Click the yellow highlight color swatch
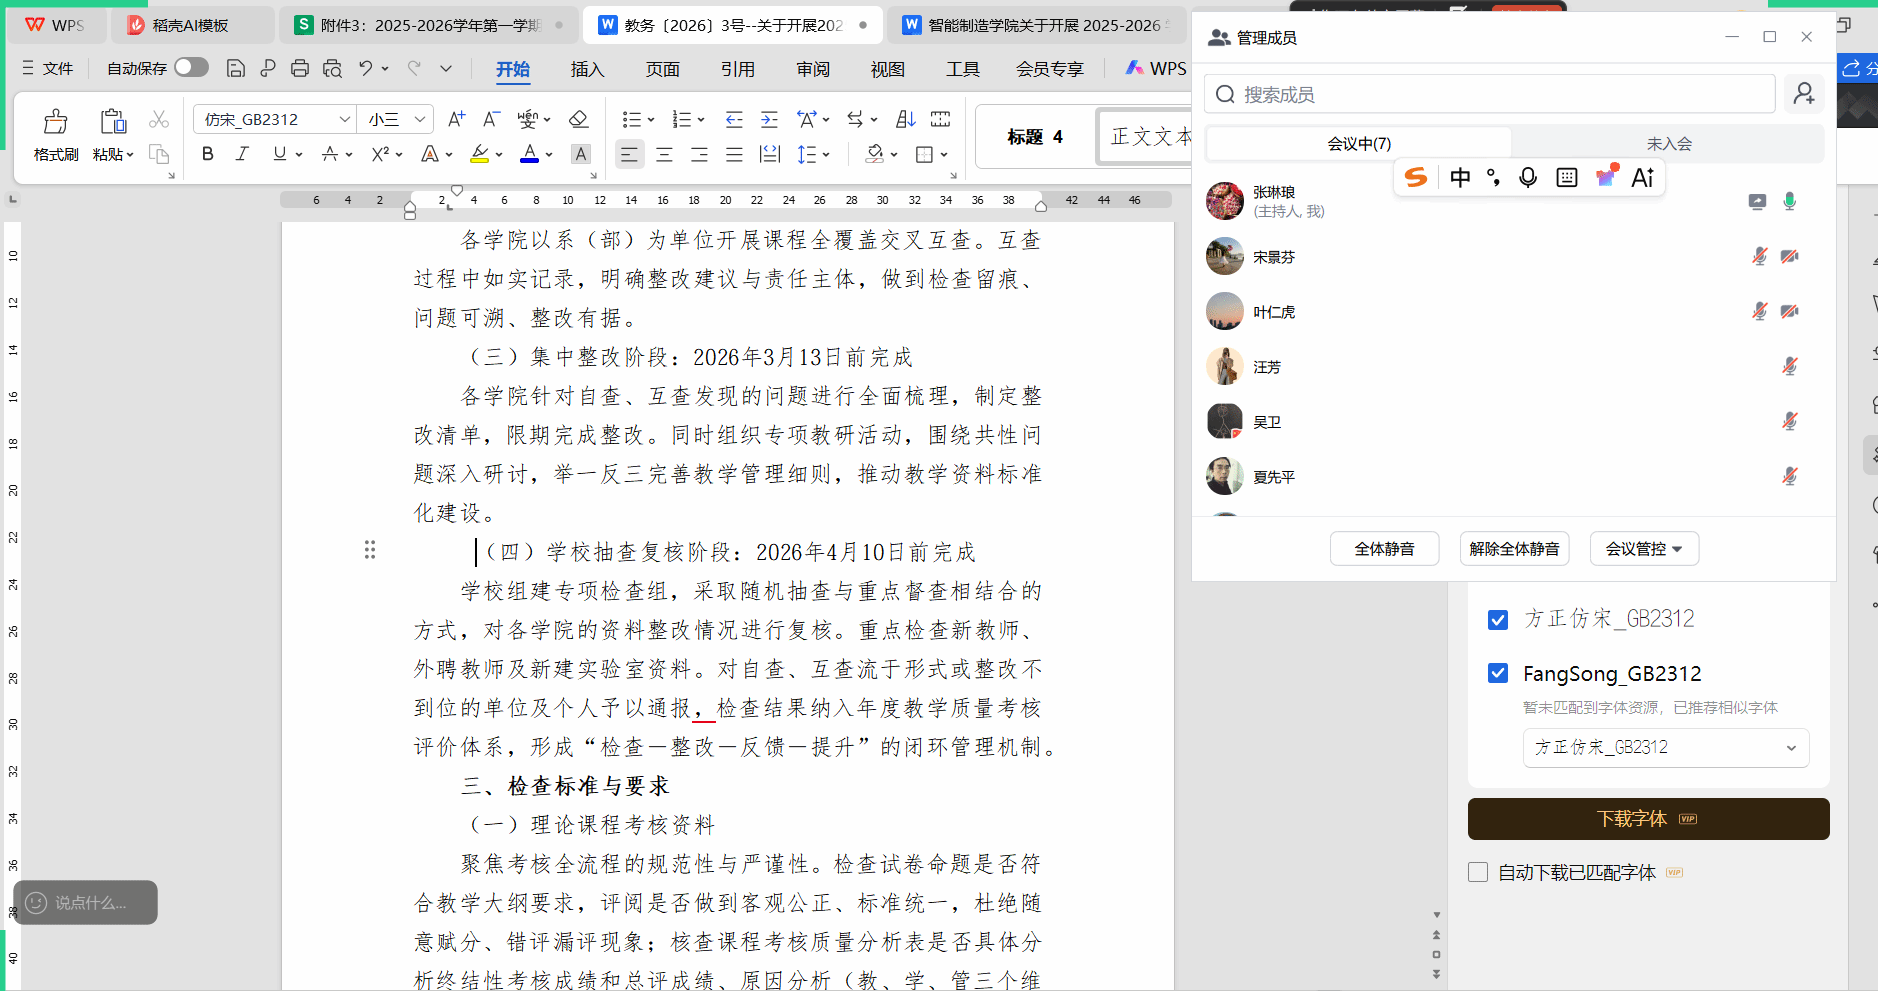 pyautogui.click(x=480, y=154)
